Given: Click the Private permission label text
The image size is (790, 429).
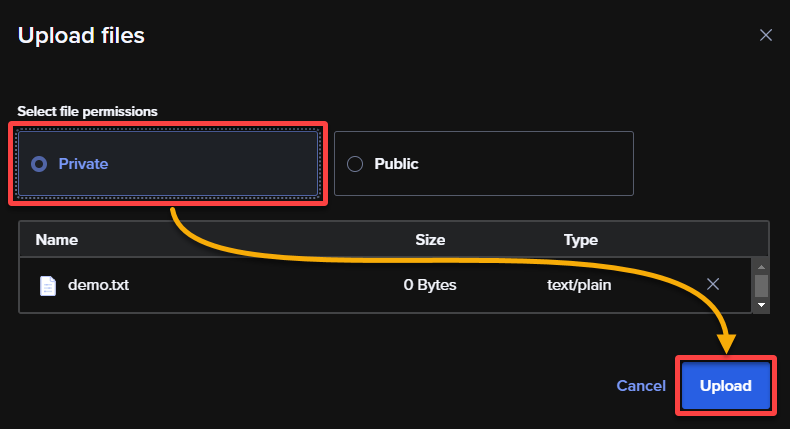Looking at the screenshot, I should (83, 164).
